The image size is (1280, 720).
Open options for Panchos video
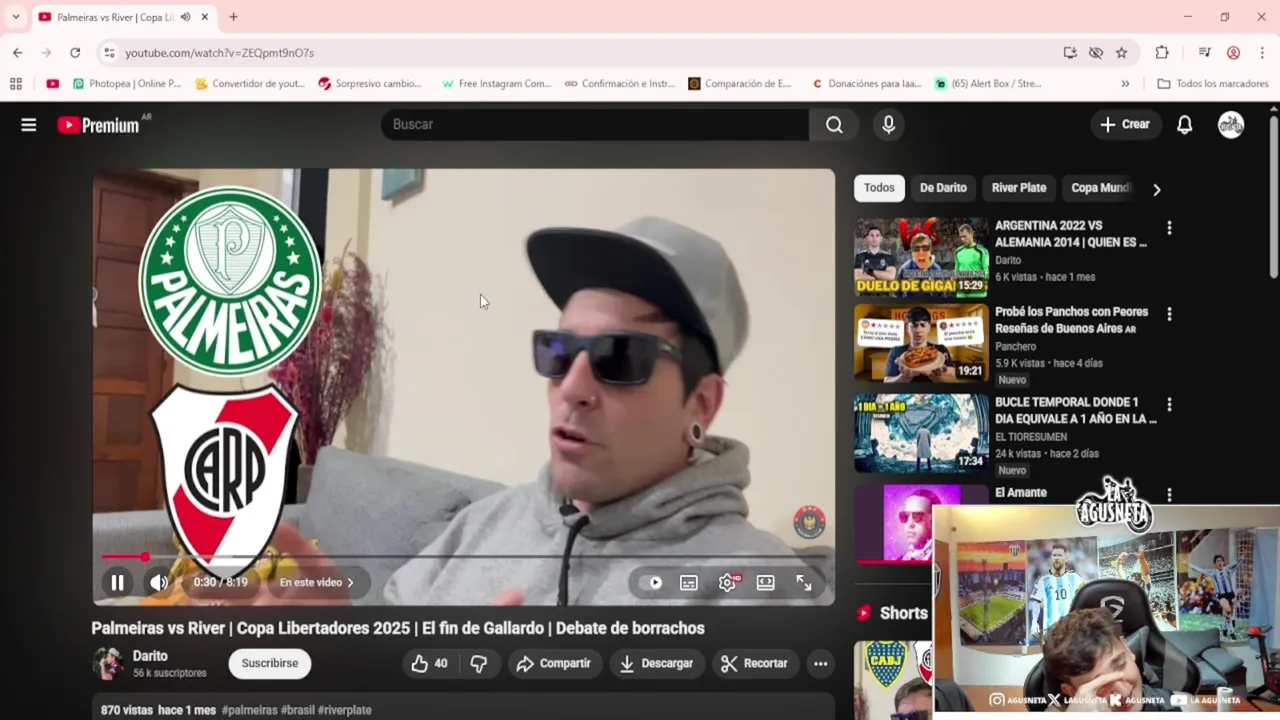pos(1169,314)
